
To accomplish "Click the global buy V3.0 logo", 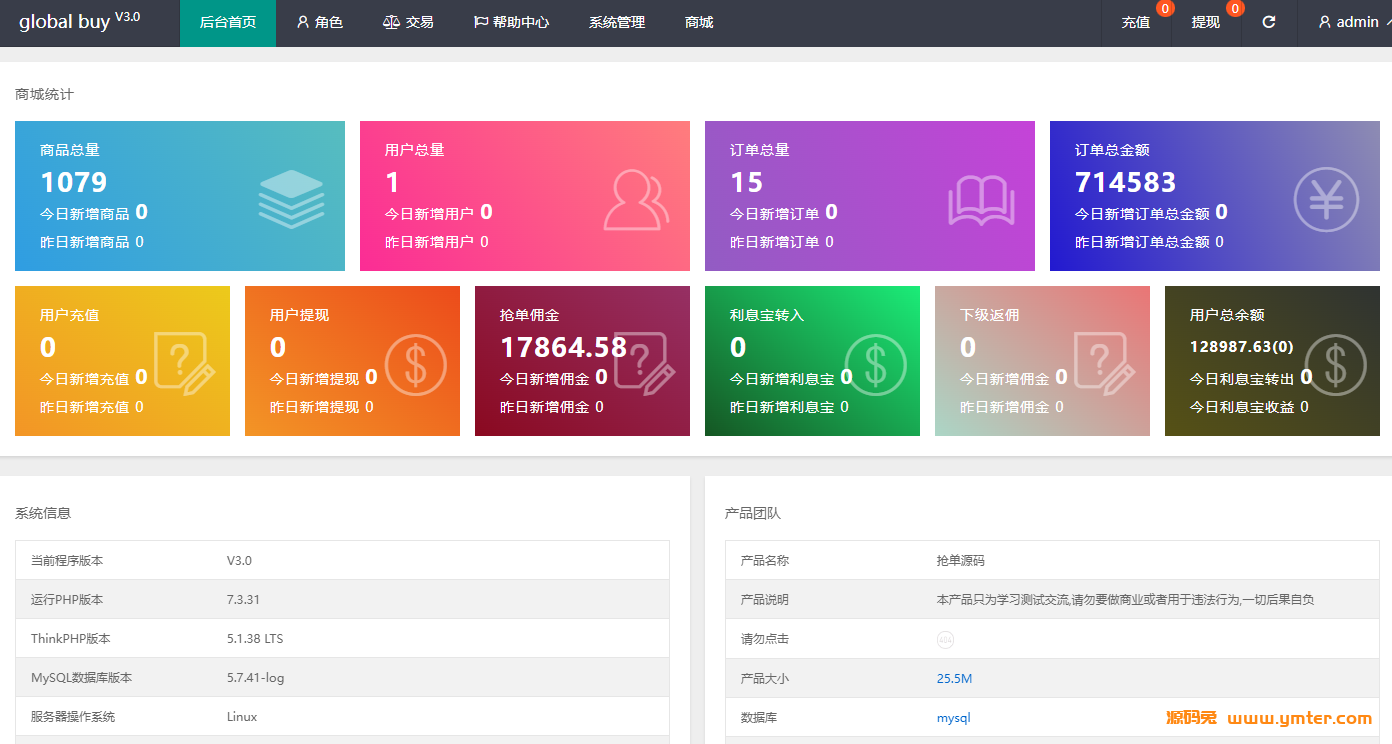I will click(x=80, y=21).
